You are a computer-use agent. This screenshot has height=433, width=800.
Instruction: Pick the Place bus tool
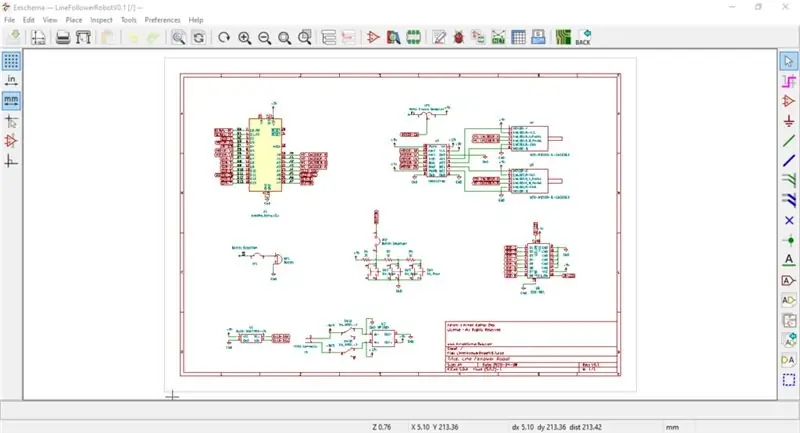point(789,160)
